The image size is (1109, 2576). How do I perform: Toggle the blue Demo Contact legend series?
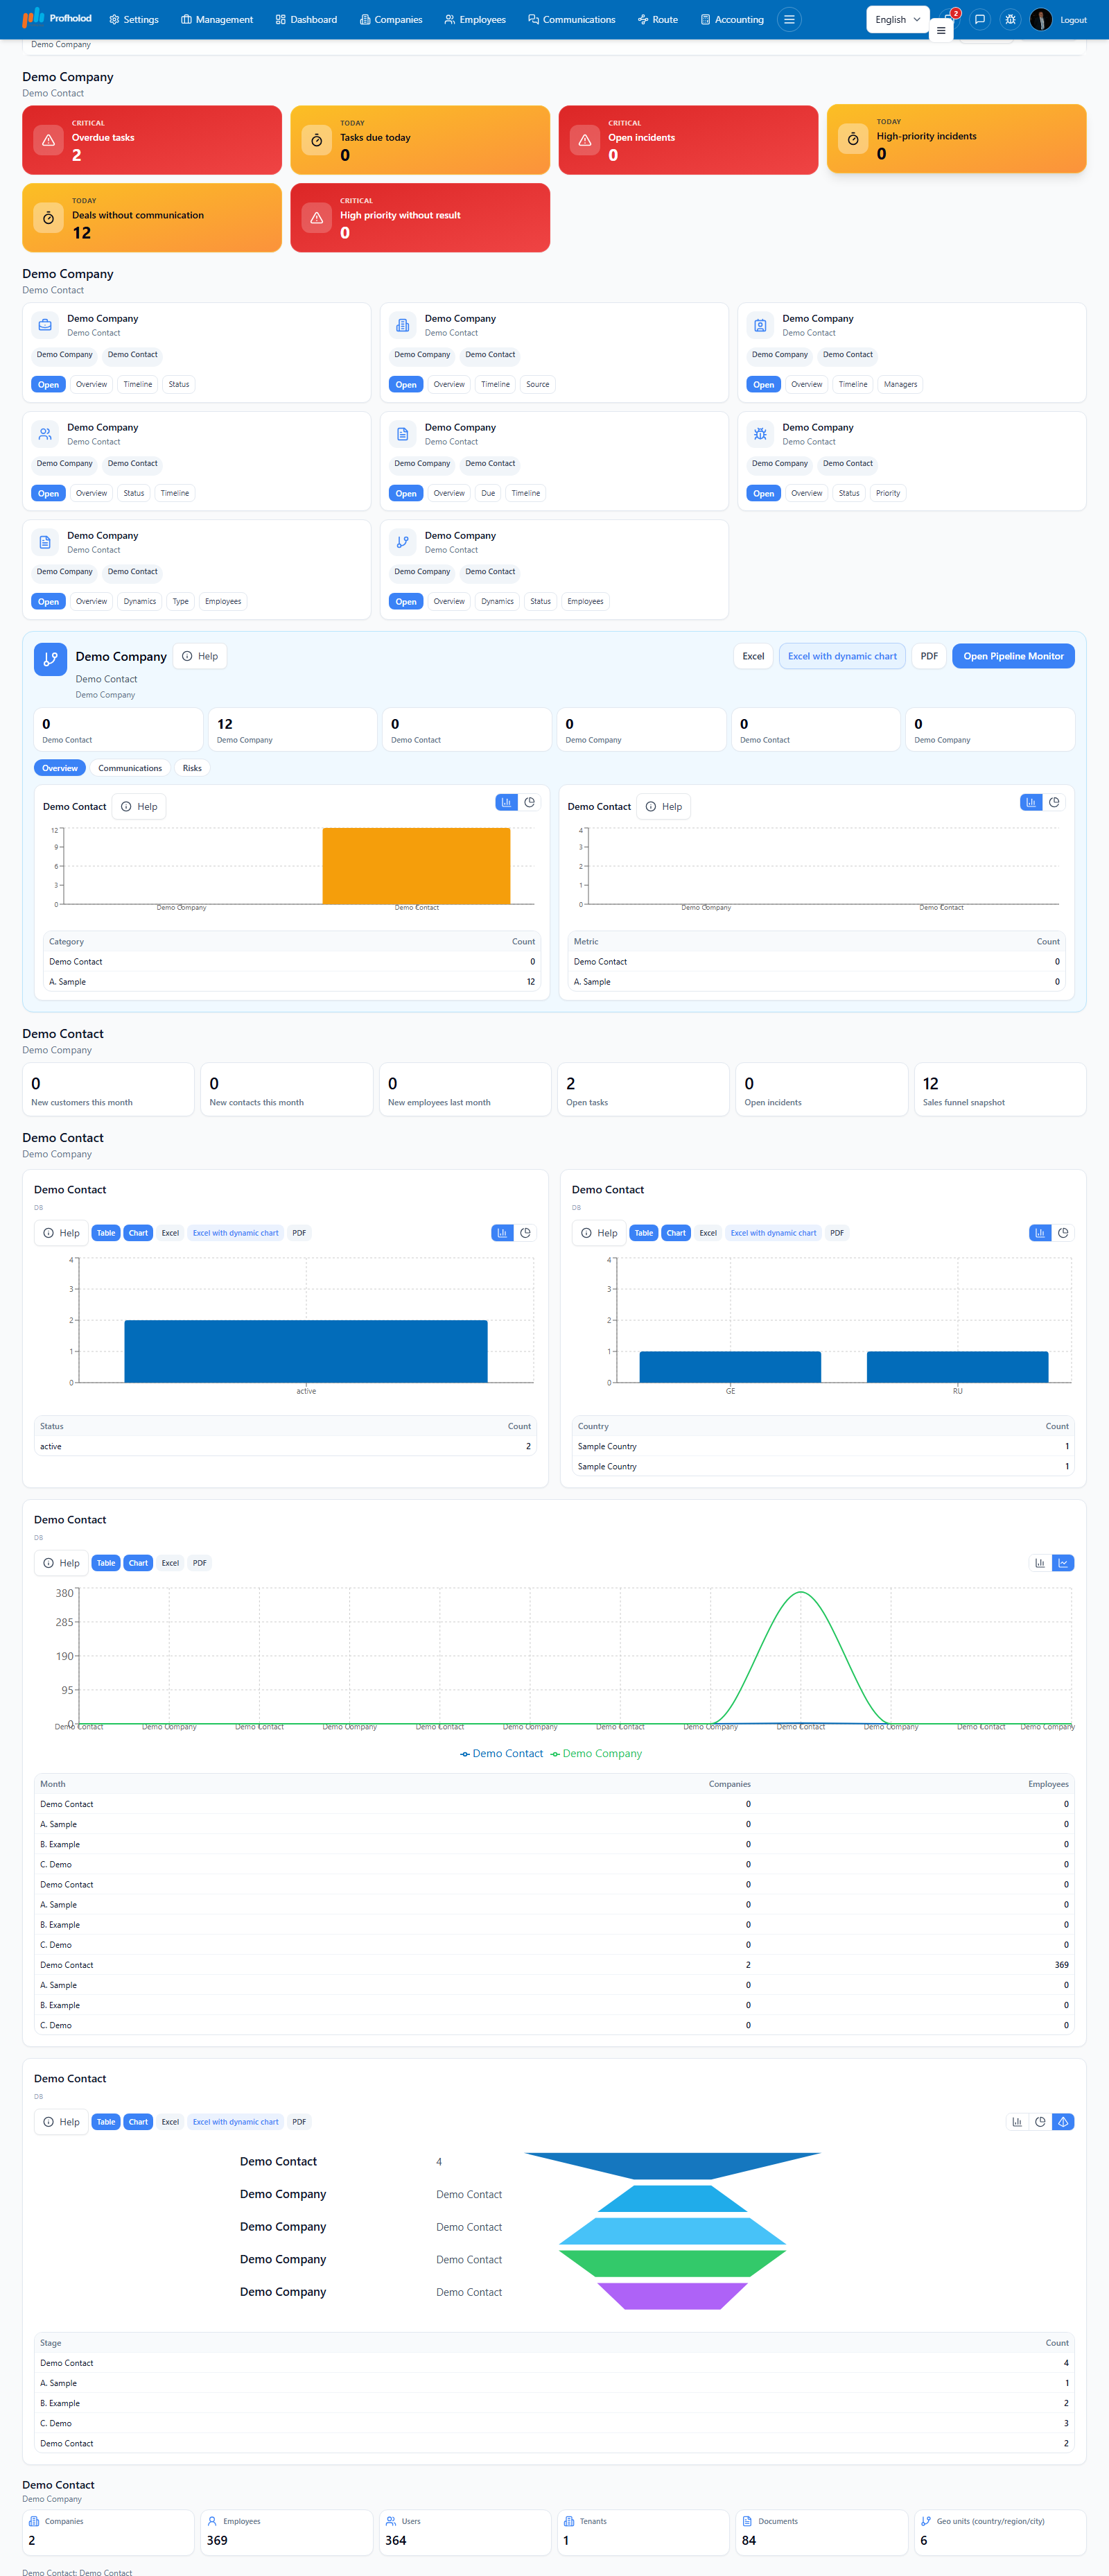501,1753
